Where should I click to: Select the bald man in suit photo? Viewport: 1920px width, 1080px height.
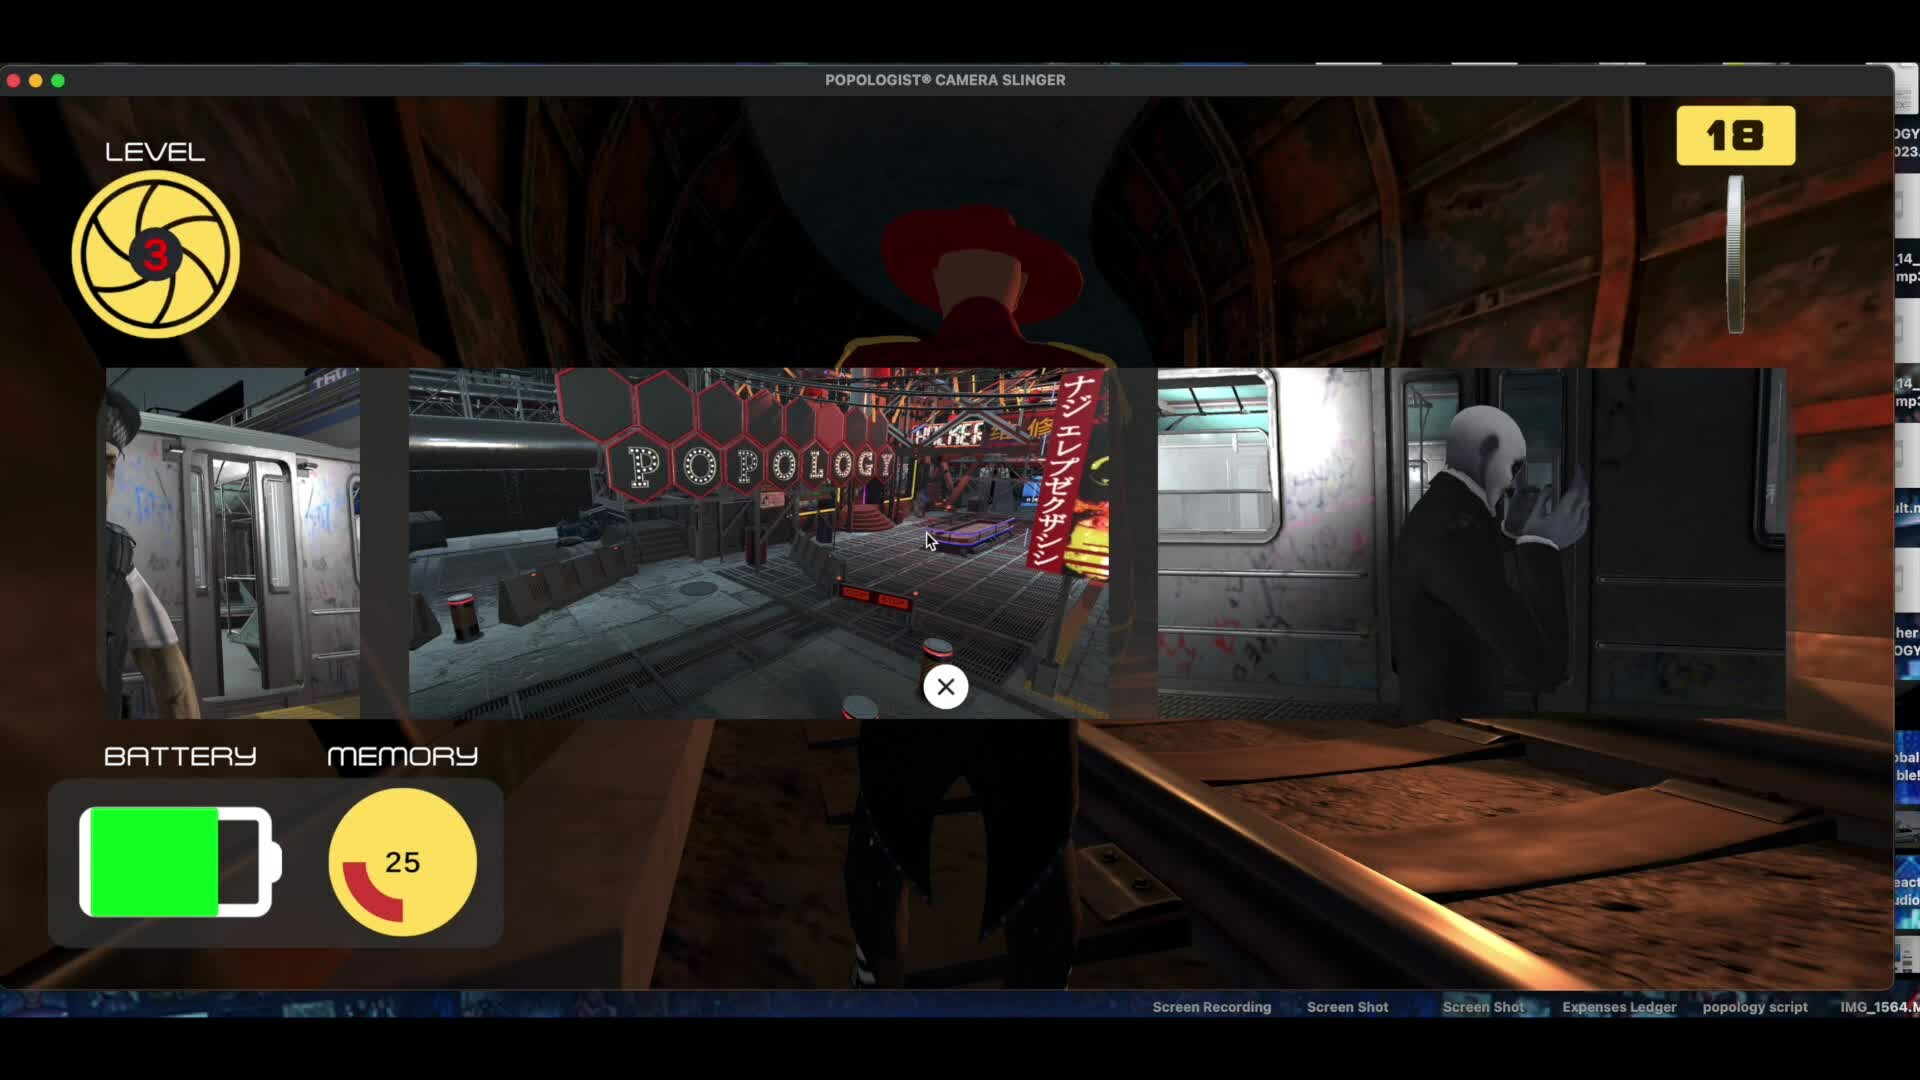tap(1470, 543)
